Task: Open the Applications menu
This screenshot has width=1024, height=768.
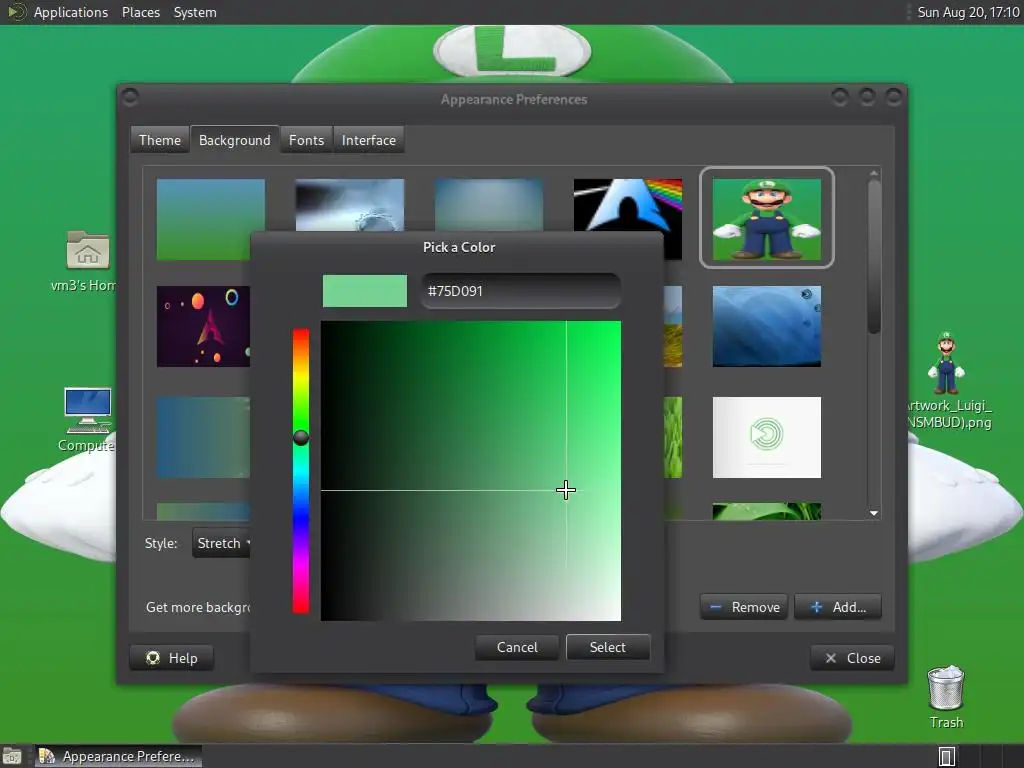Action: [71, 12]
